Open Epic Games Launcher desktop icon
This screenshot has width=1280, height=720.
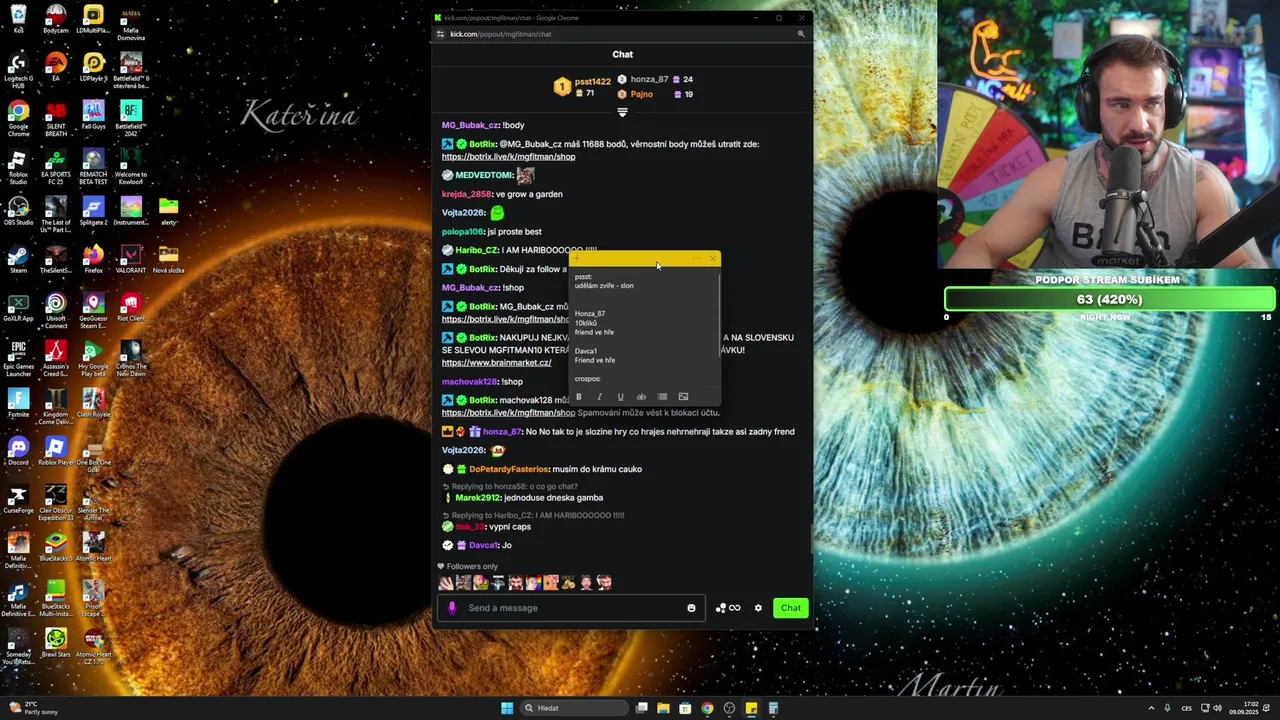point(18,355)
